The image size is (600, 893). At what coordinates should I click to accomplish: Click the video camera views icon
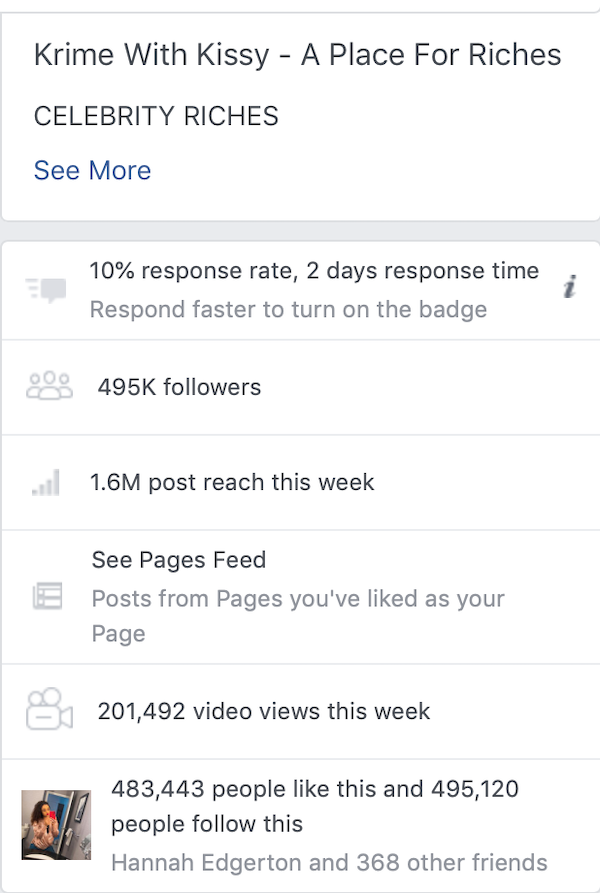pos(49,710)
